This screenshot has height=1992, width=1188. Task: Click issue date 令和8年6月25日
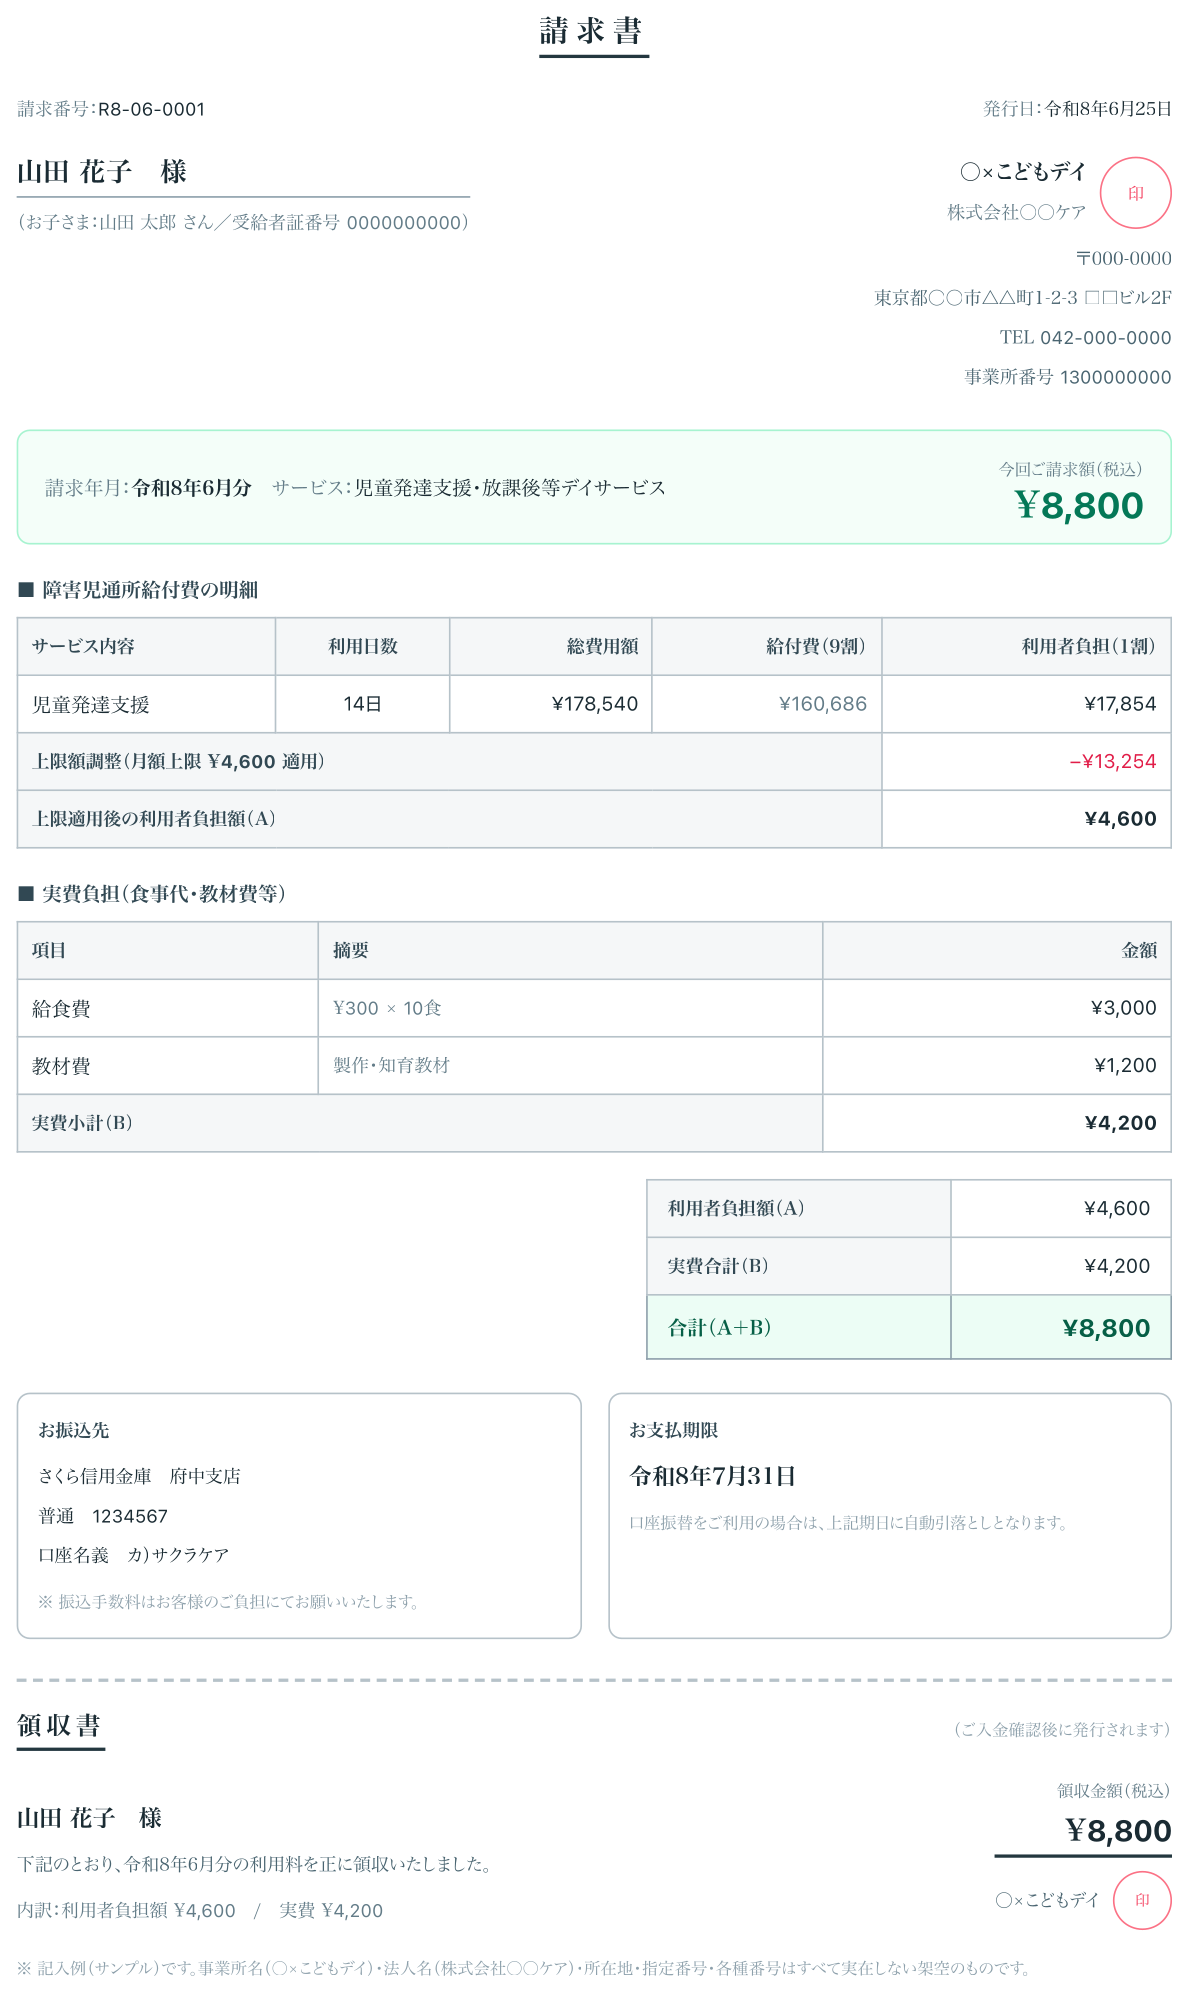point(1108,108)
